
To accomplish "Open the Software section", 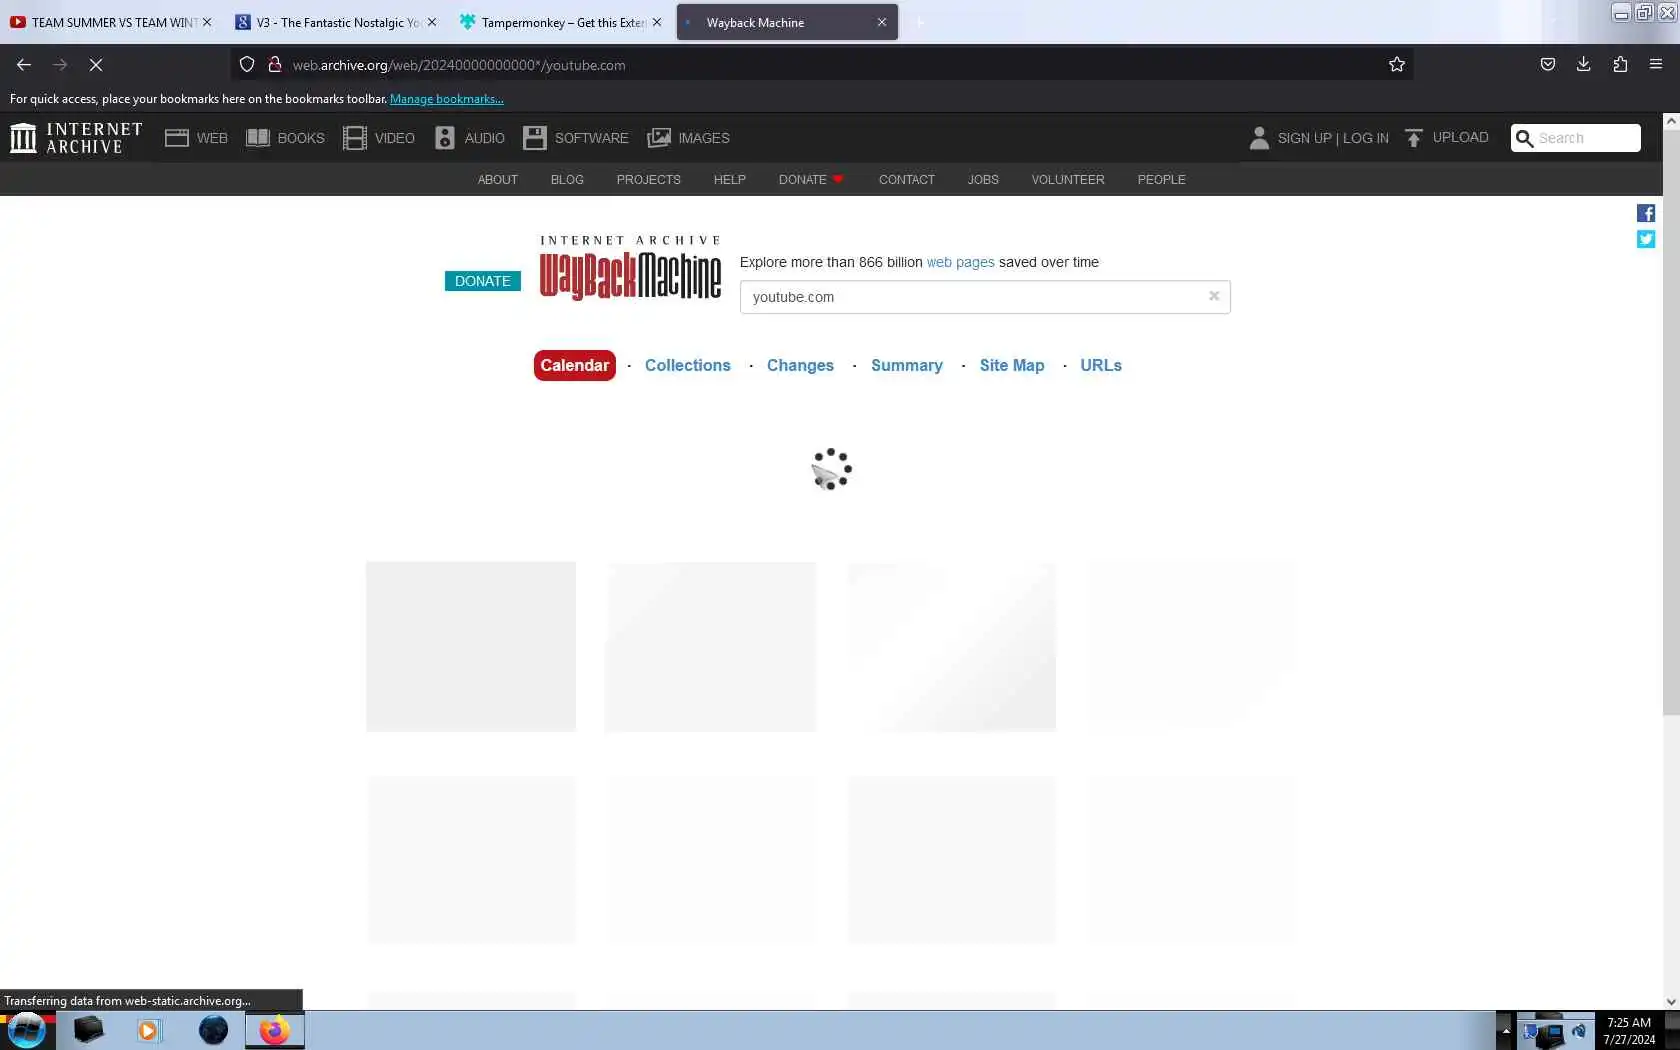I will [576, 138].
